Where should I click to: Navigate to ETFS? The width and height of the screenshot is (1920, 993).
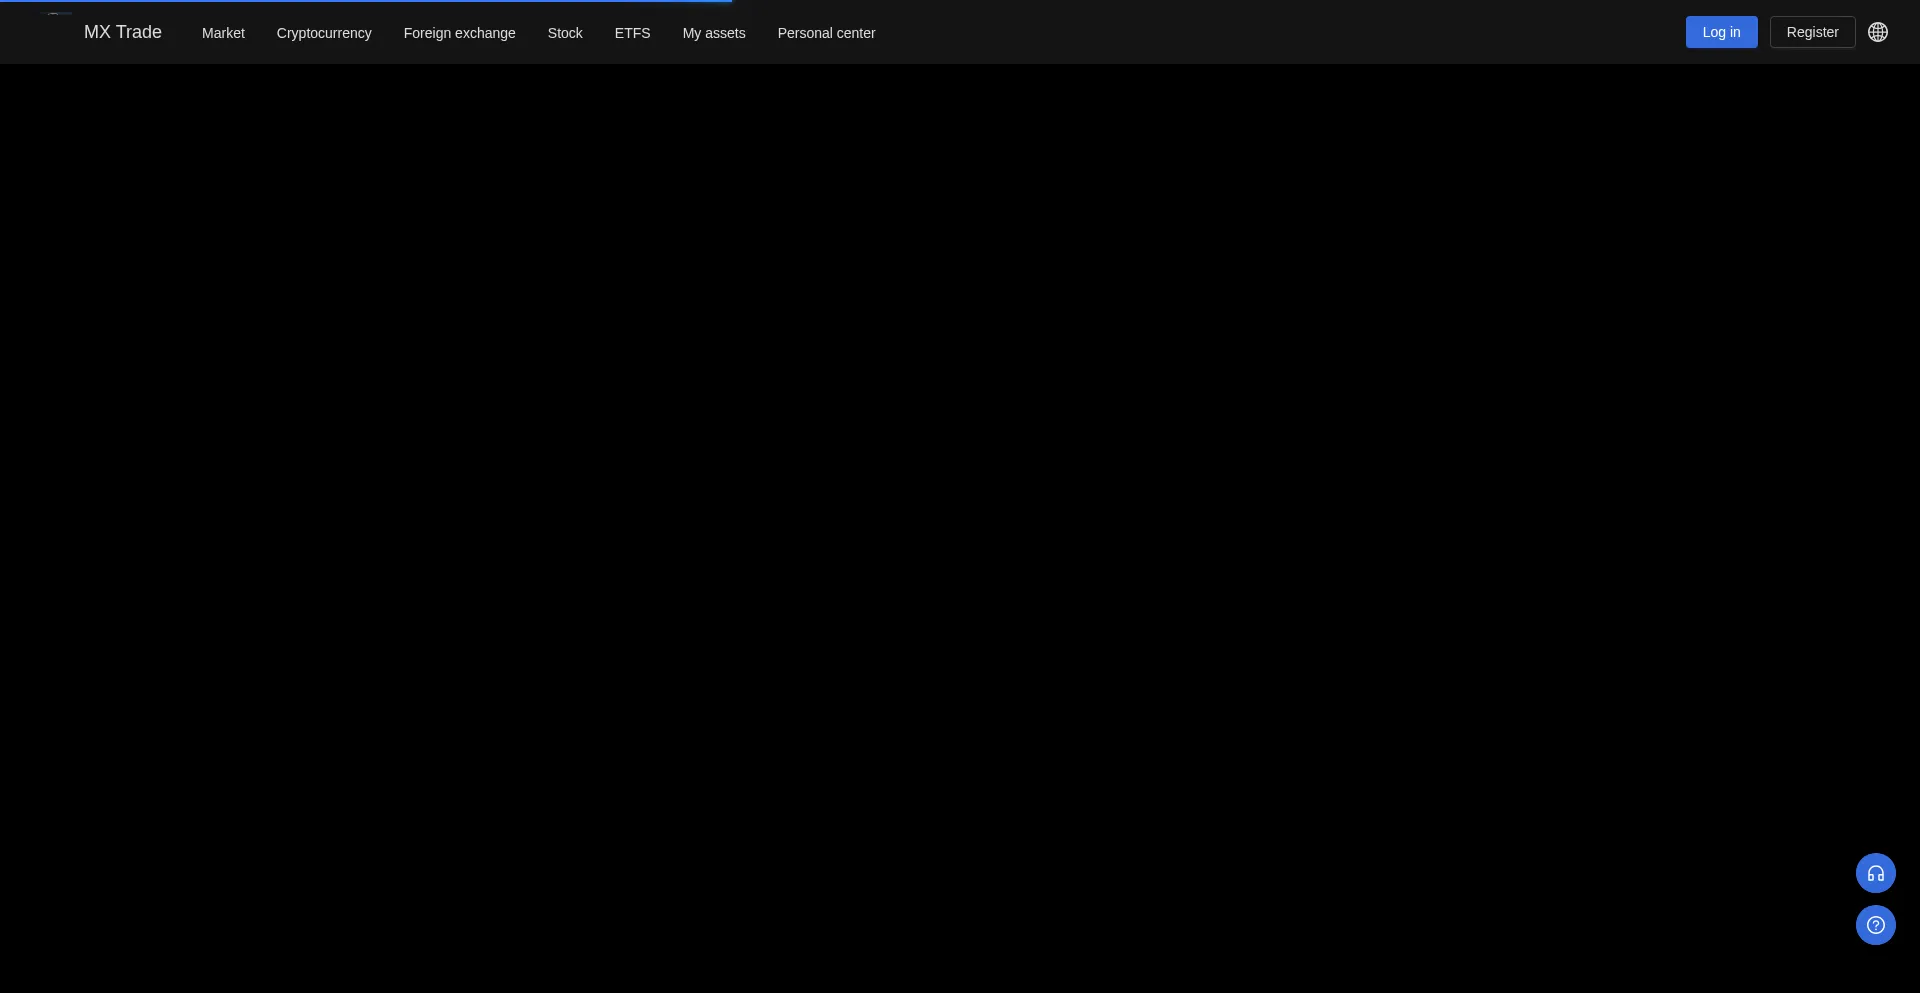point(632,33)
